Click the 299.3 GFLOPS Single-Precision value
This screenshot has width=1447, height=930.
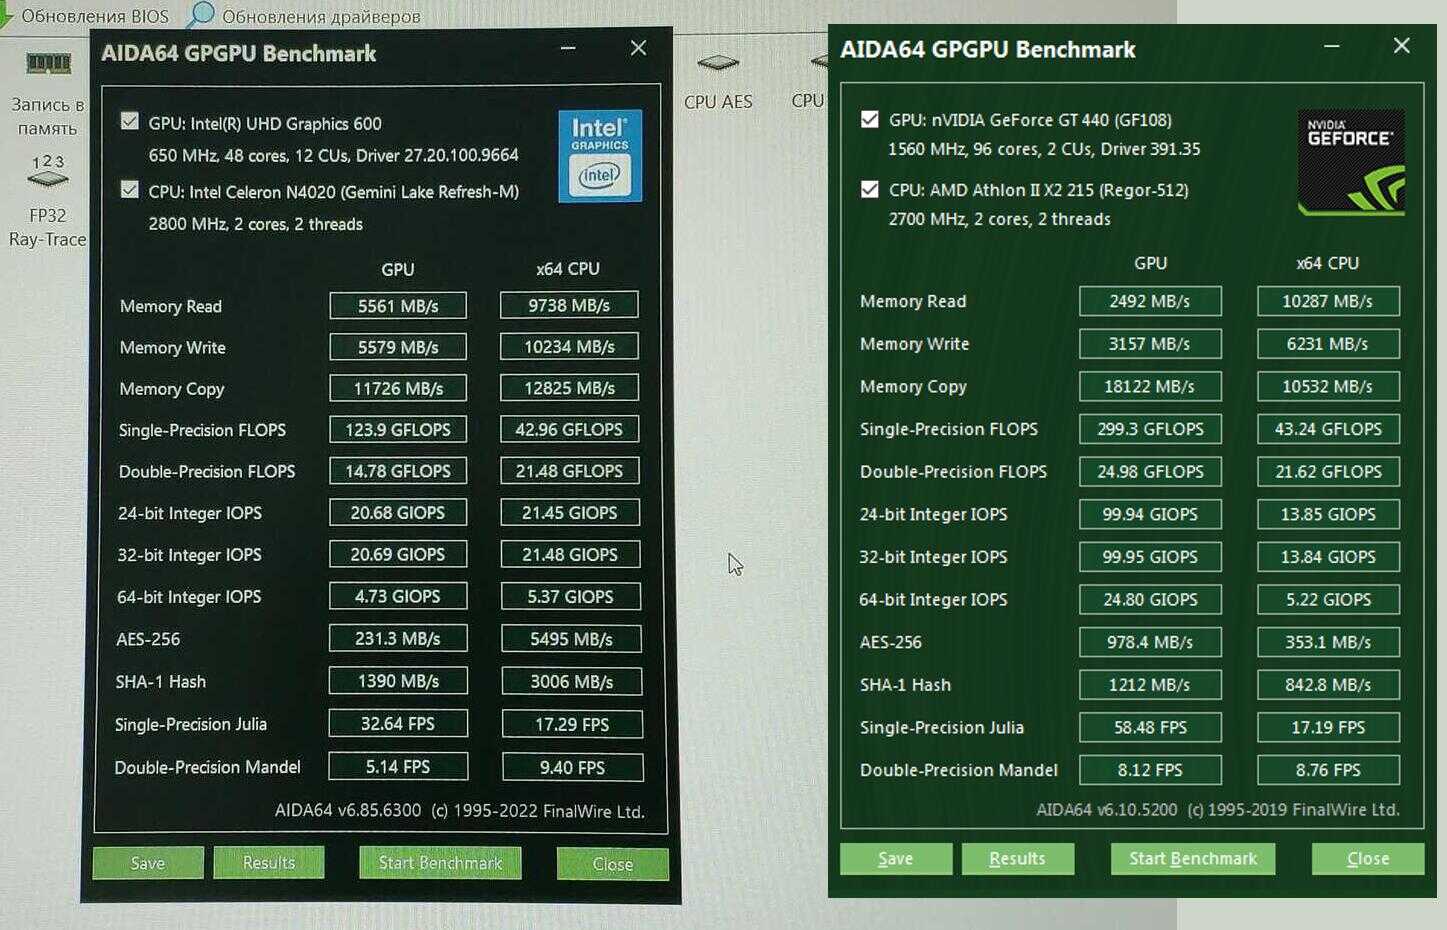pos(1150,429)
